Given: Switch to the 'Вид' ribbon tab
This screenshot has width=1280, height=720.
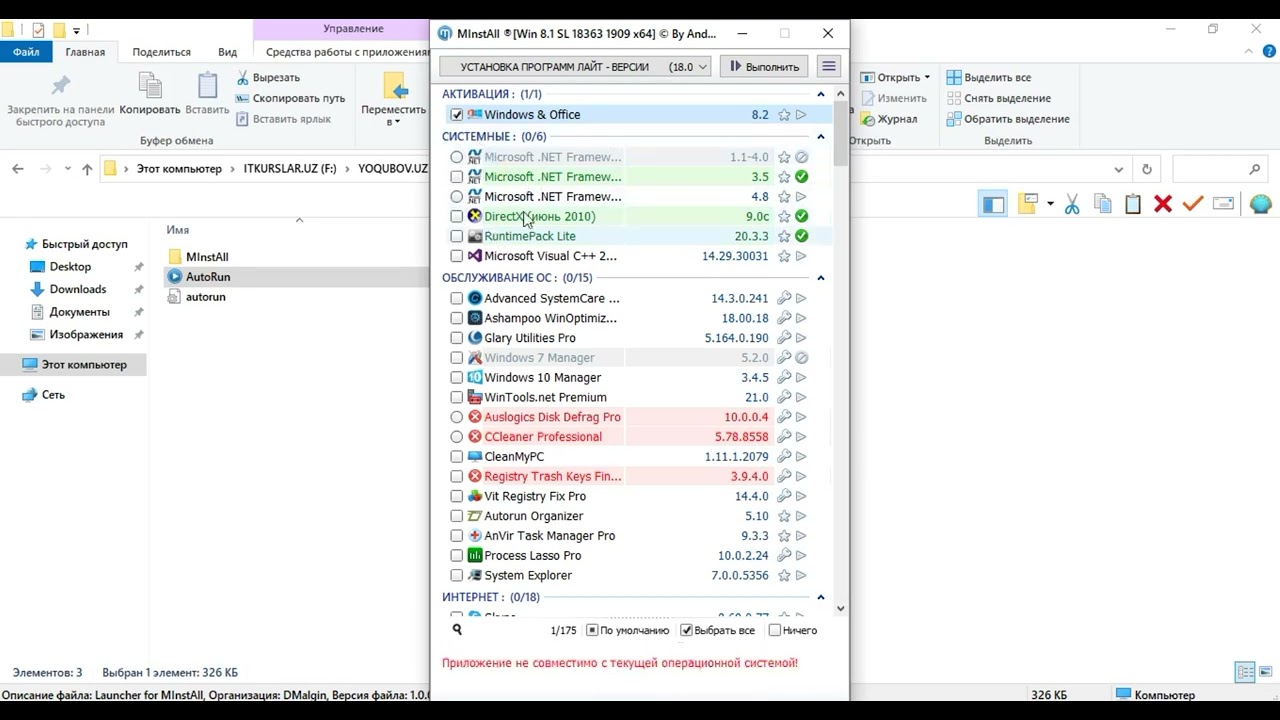Looking at the screenshot, I should pyautogui.click(x=228, y=52).
